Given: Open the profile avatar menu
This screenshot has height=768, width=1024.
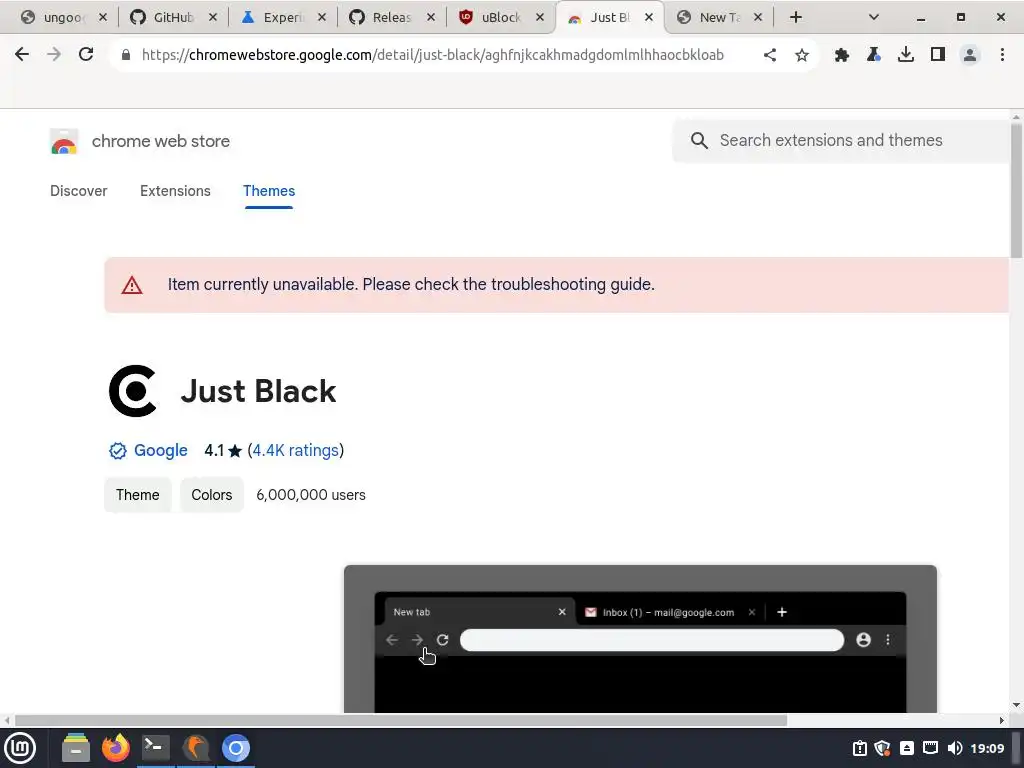Looking at the screenshot, I should click(x=970, y=55).
